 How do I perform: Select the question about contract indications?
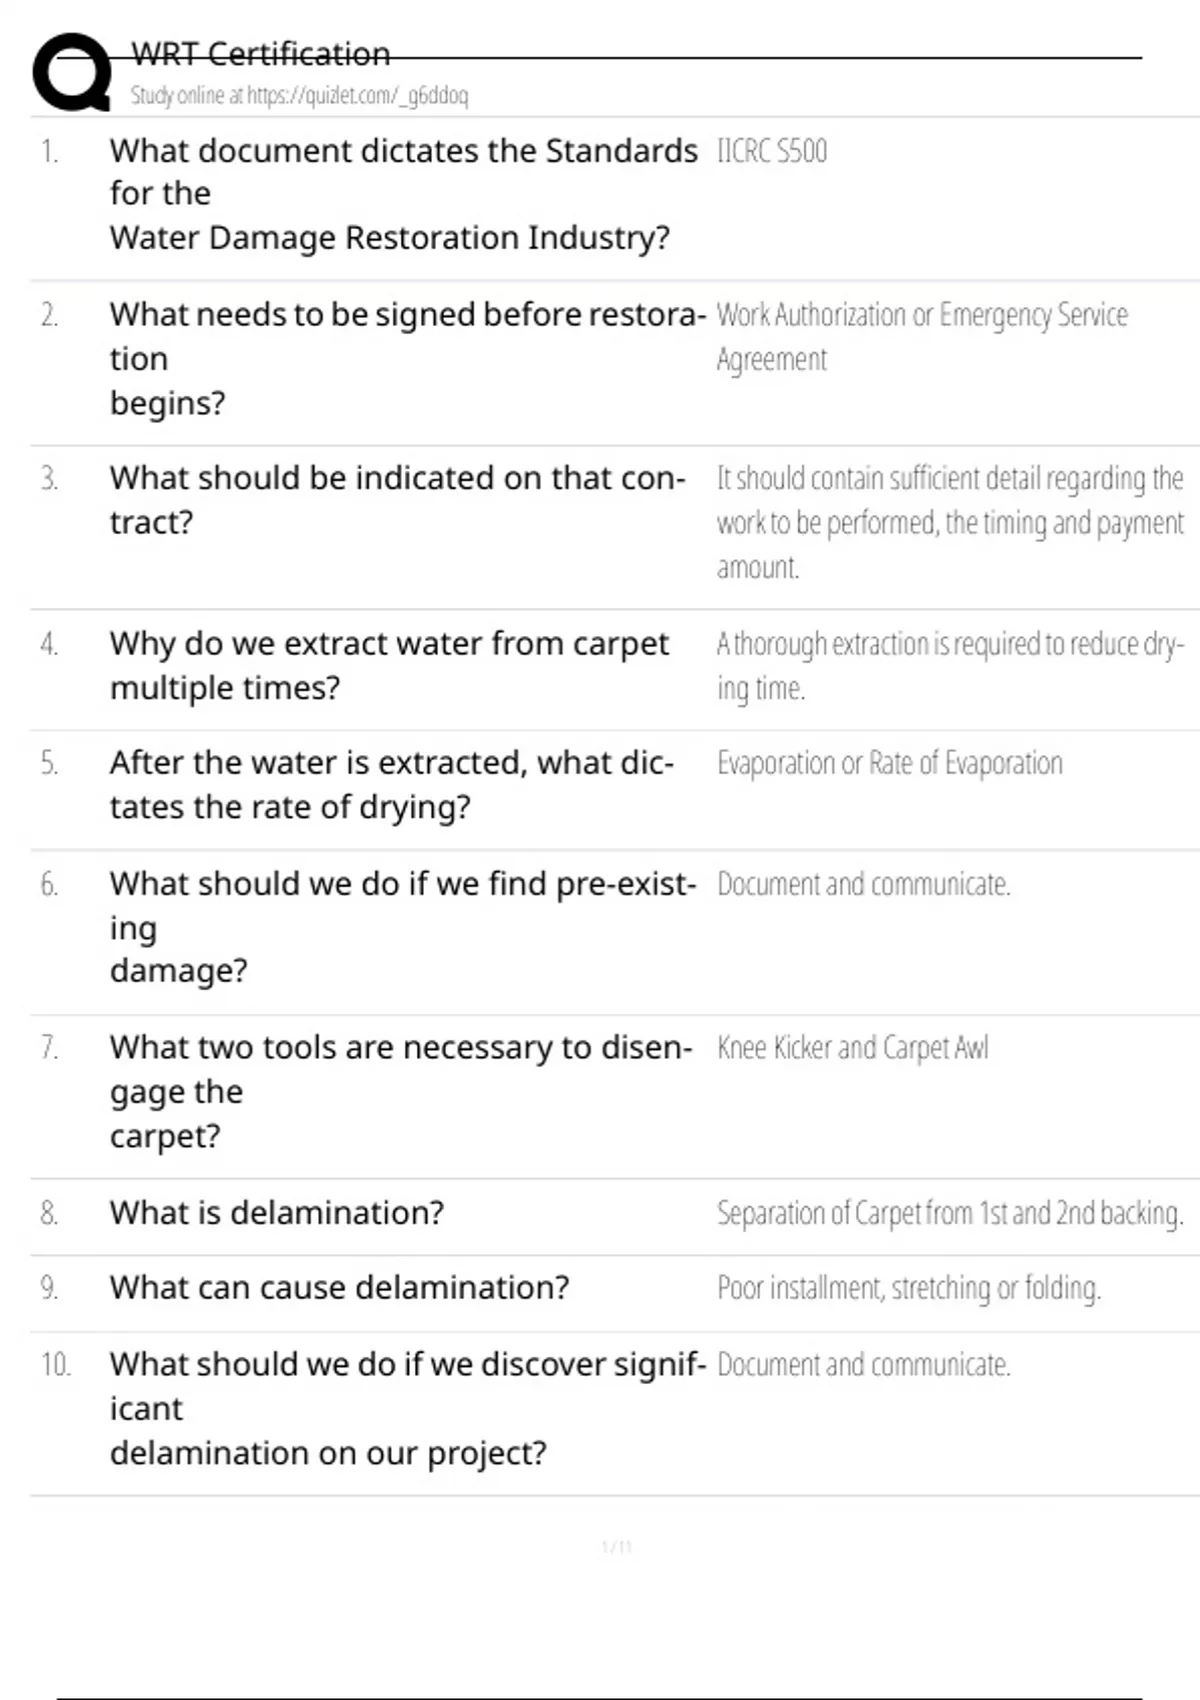pos(397,500)
